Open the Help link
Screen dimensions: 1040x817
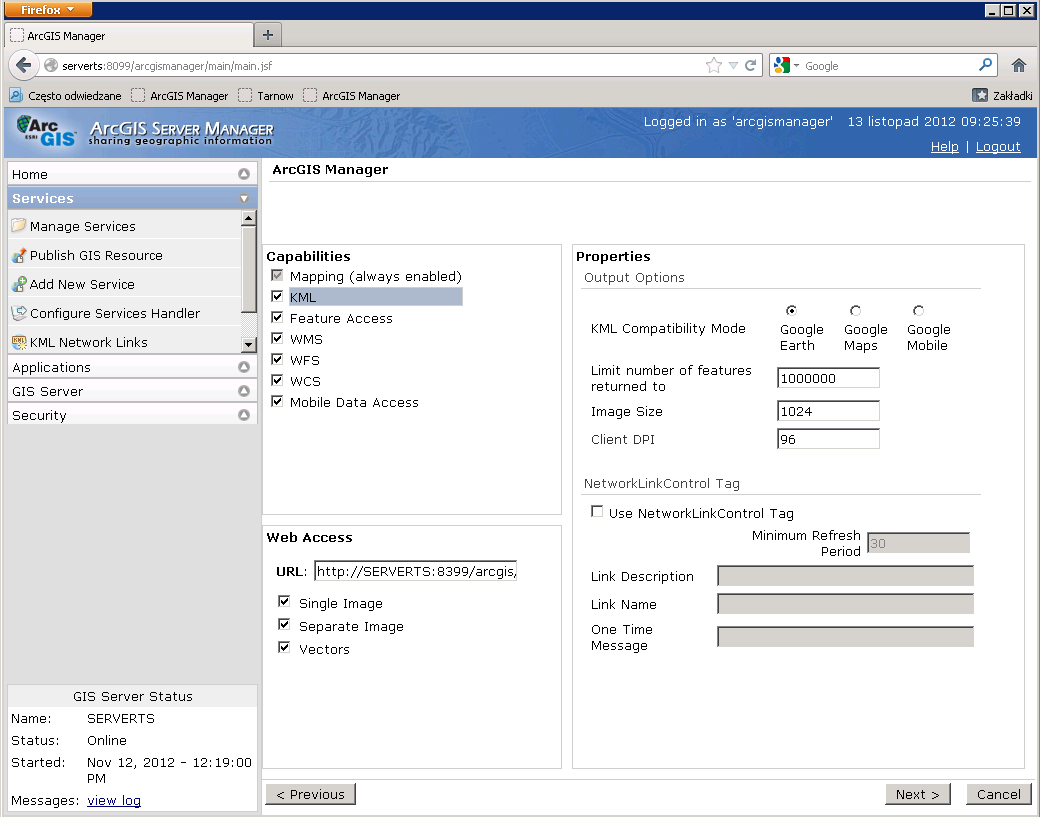click(x=944, y=147)
